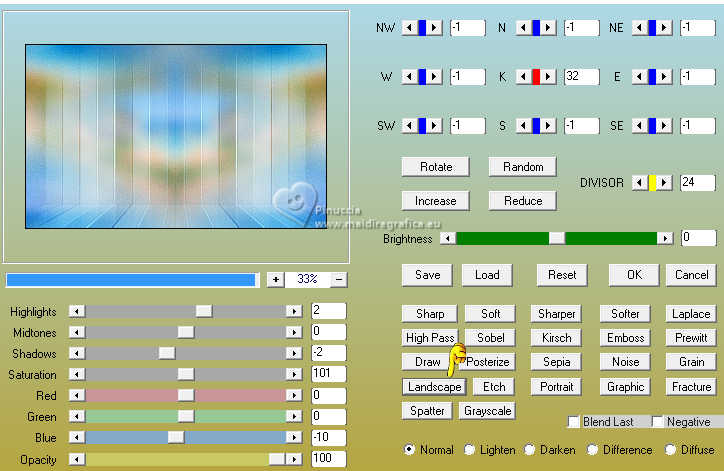This screenshot has height=471, width=724.
Task: Click the NE value left arrow
Action: point(639,28)
